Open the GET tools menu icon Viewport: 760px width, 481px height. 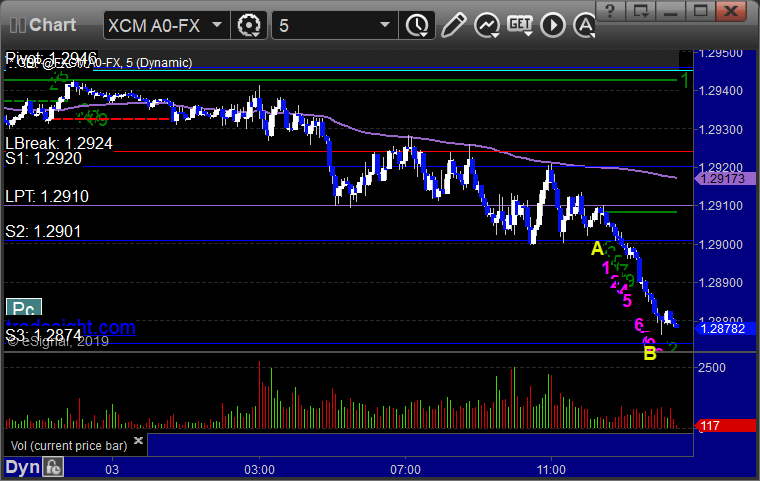520,25
